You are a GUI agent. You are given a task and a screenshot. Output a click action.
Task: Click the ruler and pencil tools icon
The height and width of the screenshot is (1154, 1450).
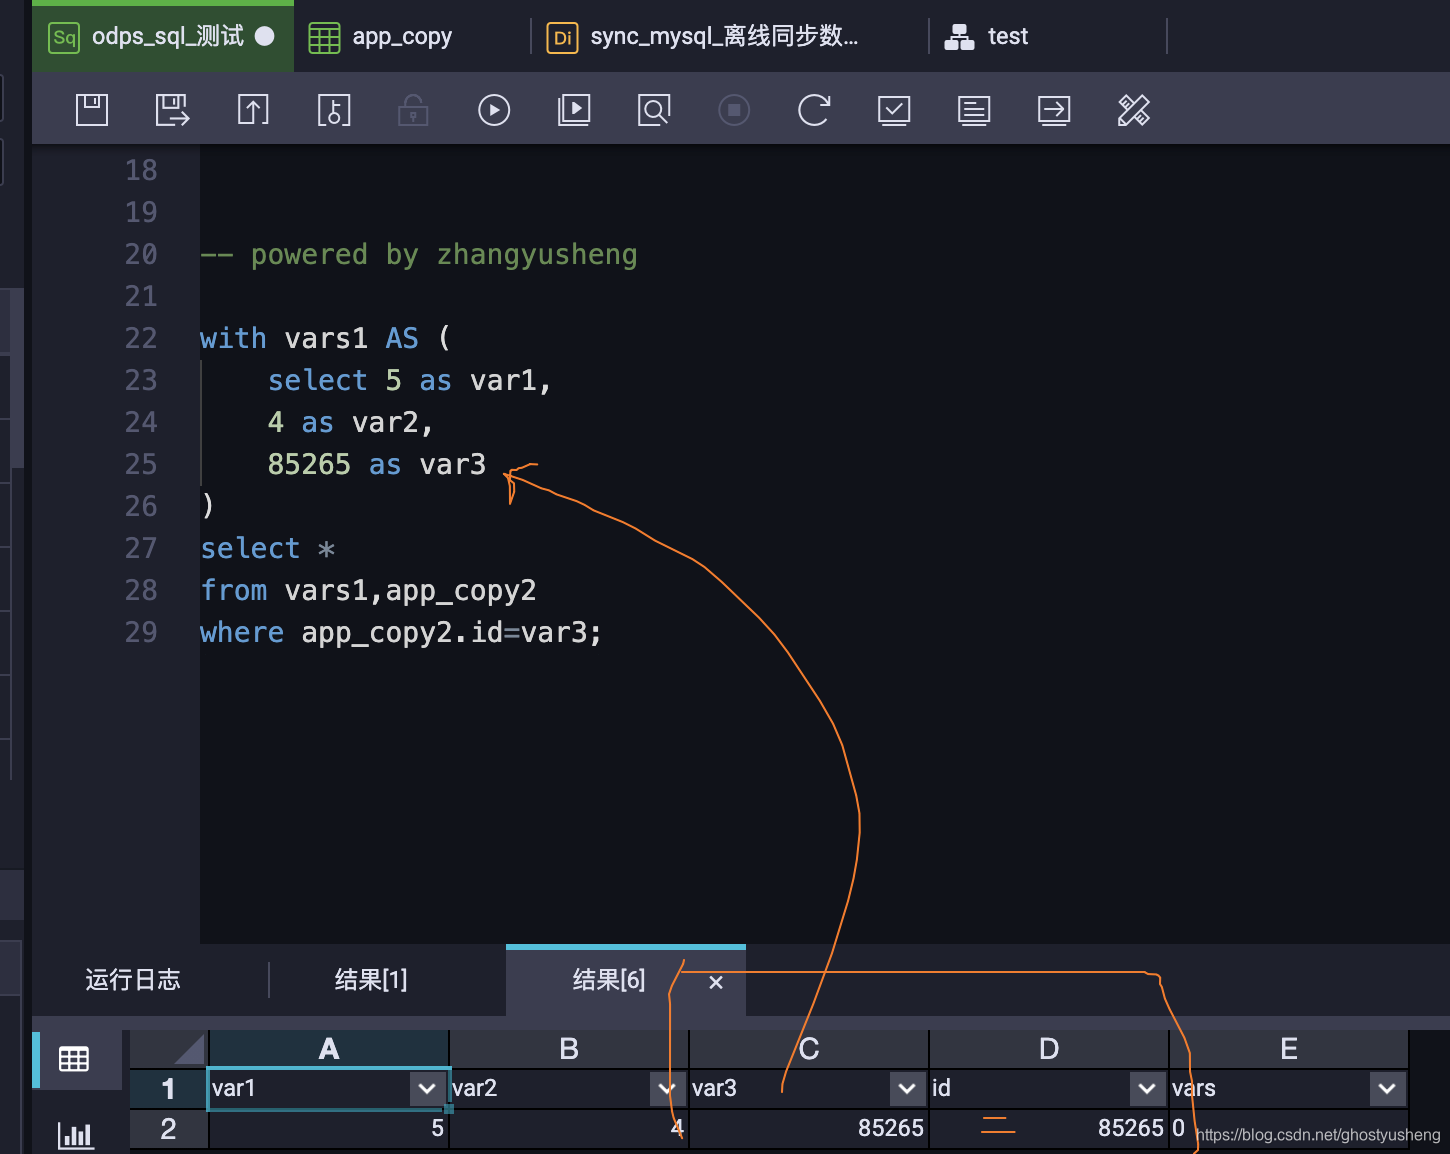click(1134, 109)
